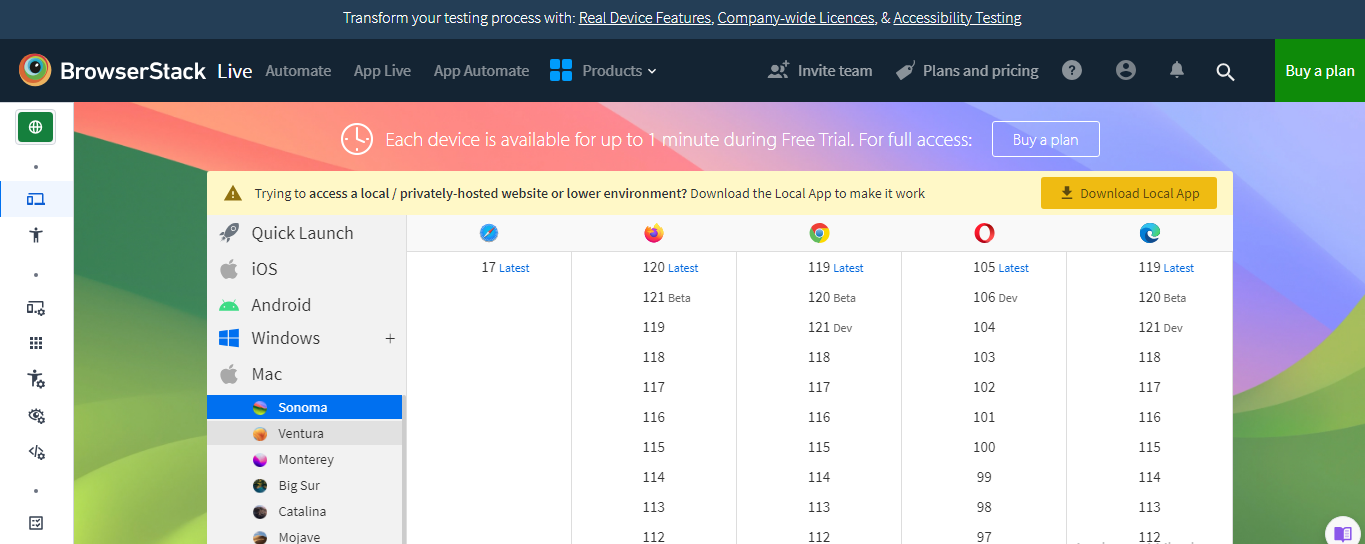
Task: Expand Windows with the plus icon
Action: tap(390, 339)
